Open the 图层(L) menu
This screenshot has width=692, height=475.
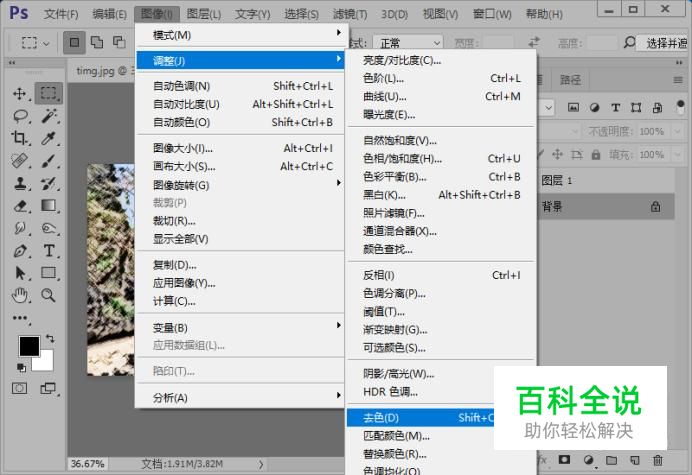(x=203, y=14)
